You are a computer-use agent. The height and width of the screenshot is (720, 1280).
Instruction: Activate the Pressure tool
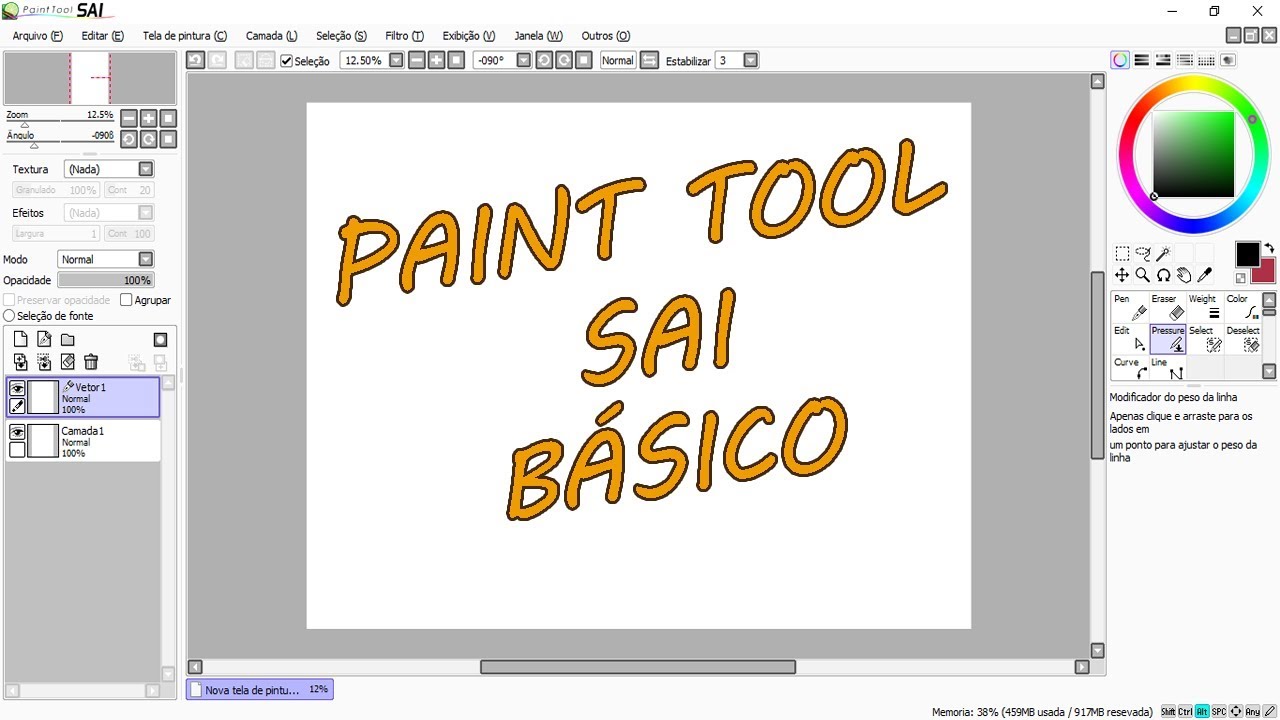pyautogui.click(x=1167, y=339)
